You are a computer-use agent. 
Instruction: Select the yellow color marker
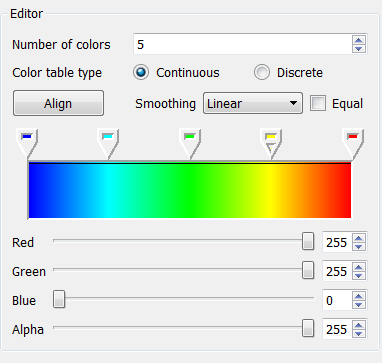point(271,143)
